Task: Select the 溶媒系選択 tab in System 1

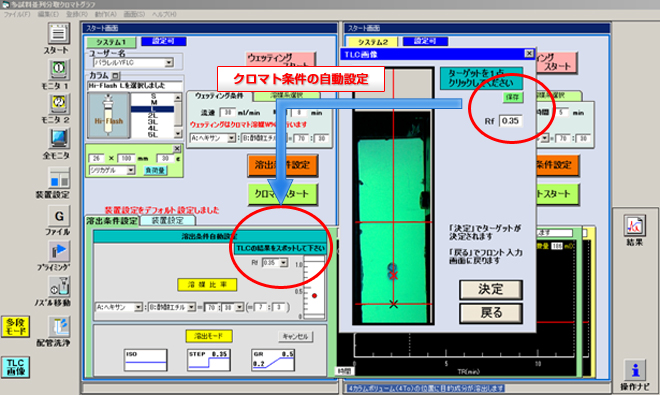Action: coord(286,96)
